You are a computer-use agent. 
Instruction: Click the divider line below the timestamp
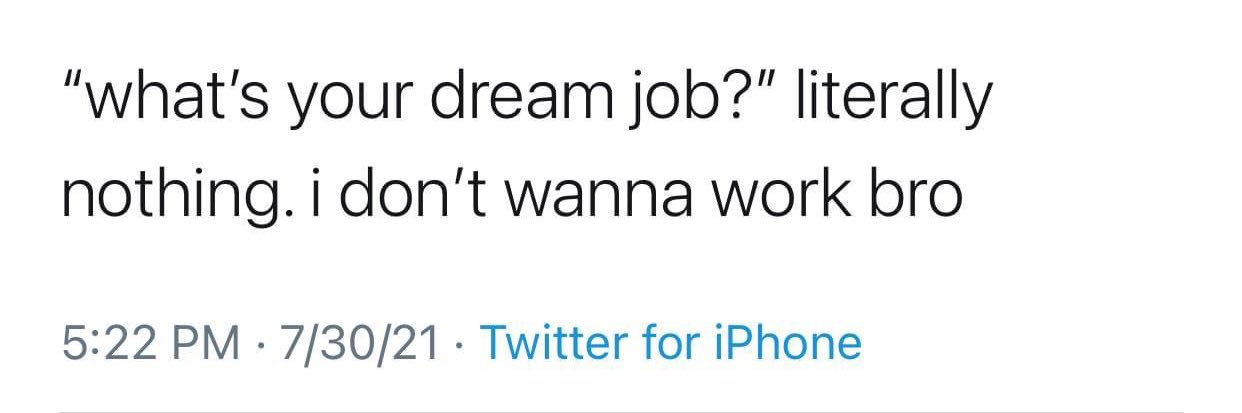click(622, 410)
